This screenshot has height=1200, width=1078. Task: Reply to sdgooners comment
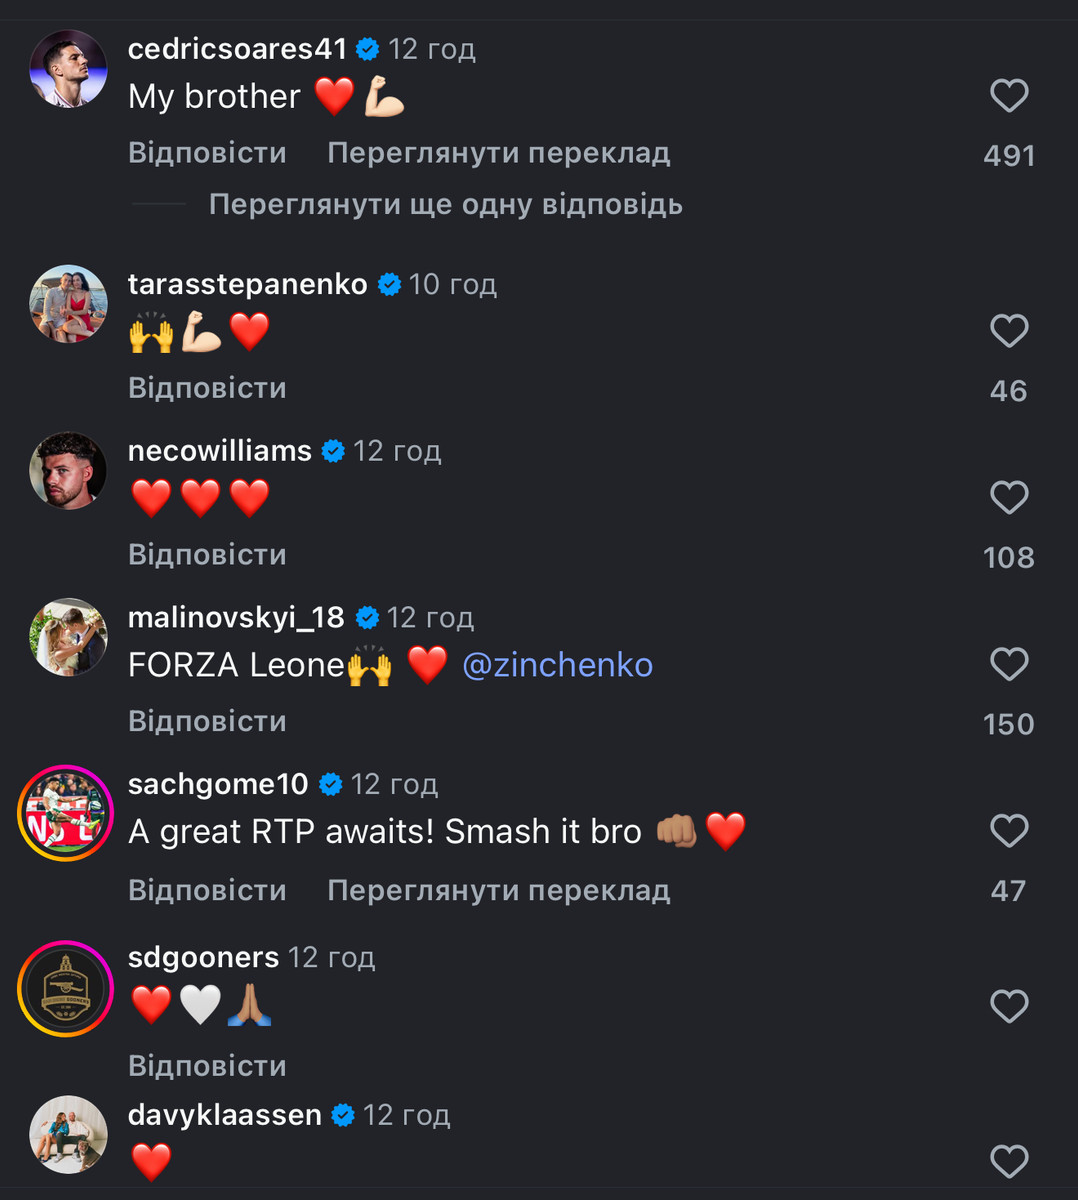(207, 1066)
